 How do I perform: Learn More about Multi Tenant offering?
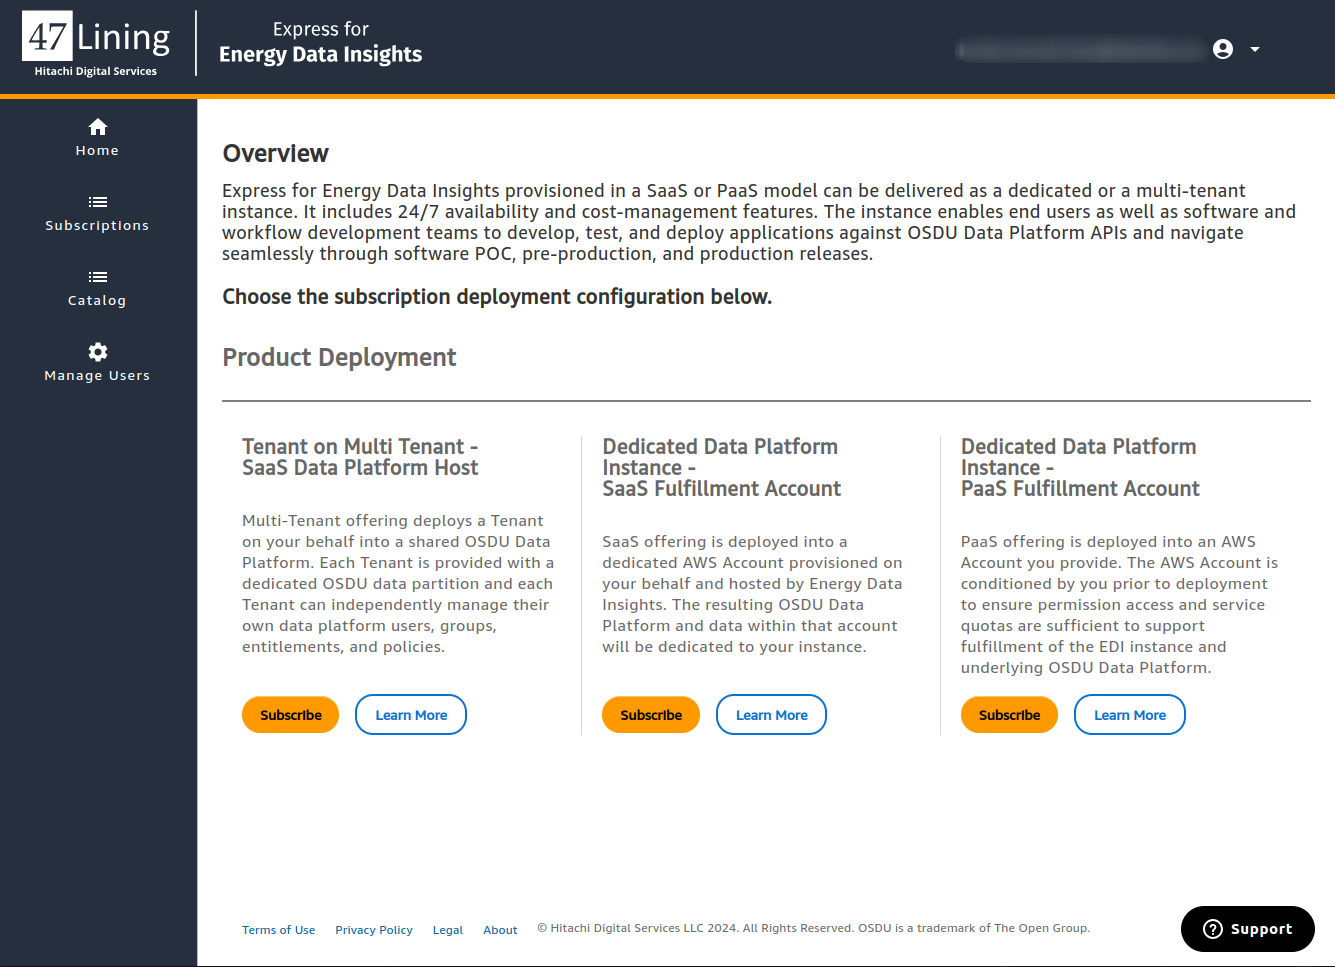411,715
